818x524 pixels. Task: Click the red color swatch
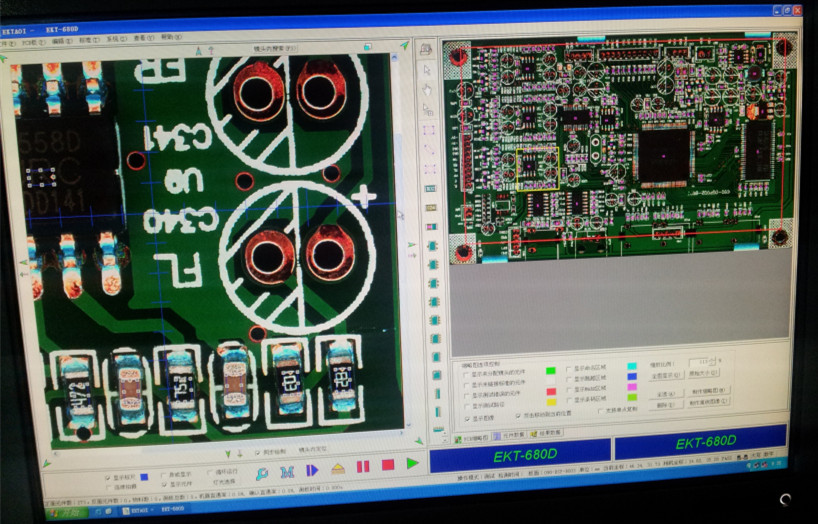coord(550,392)
